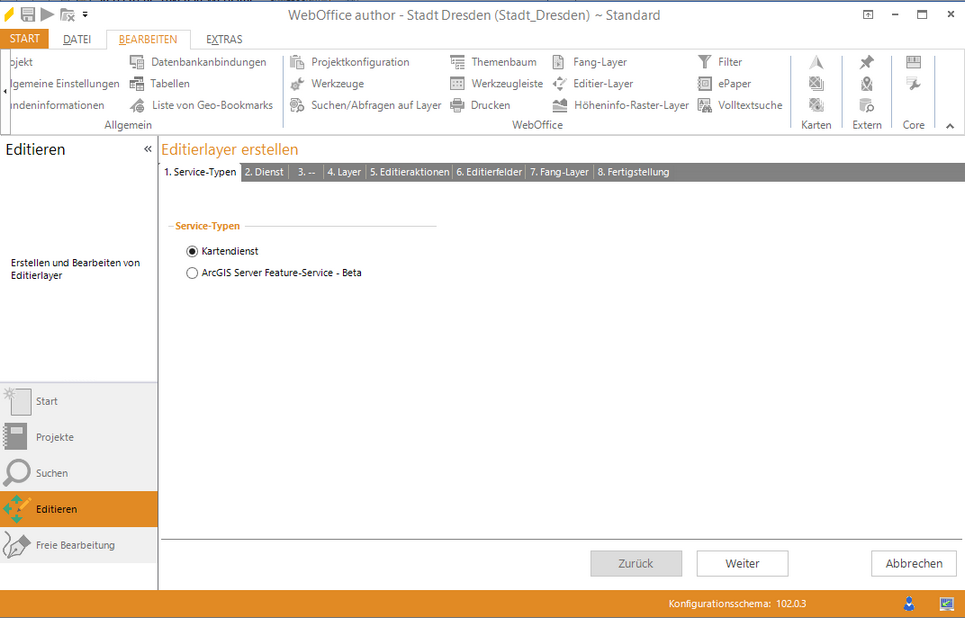This screenshot has width=965, height=618.
Task: Open the quick access toolbar customize dropdown
Action: coord(85,14)
